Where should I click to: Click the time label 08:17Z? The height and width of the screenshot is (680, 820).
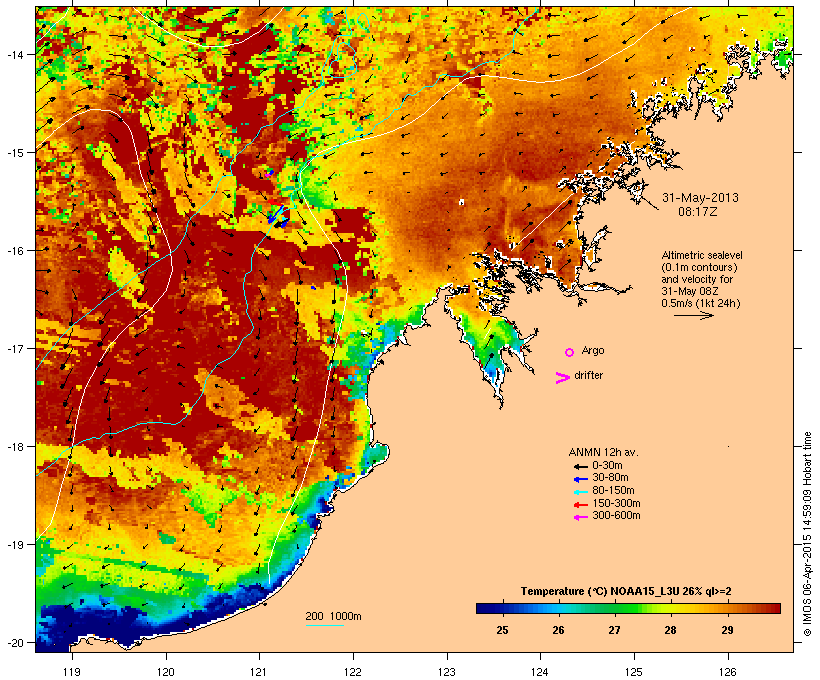(698, 212)
